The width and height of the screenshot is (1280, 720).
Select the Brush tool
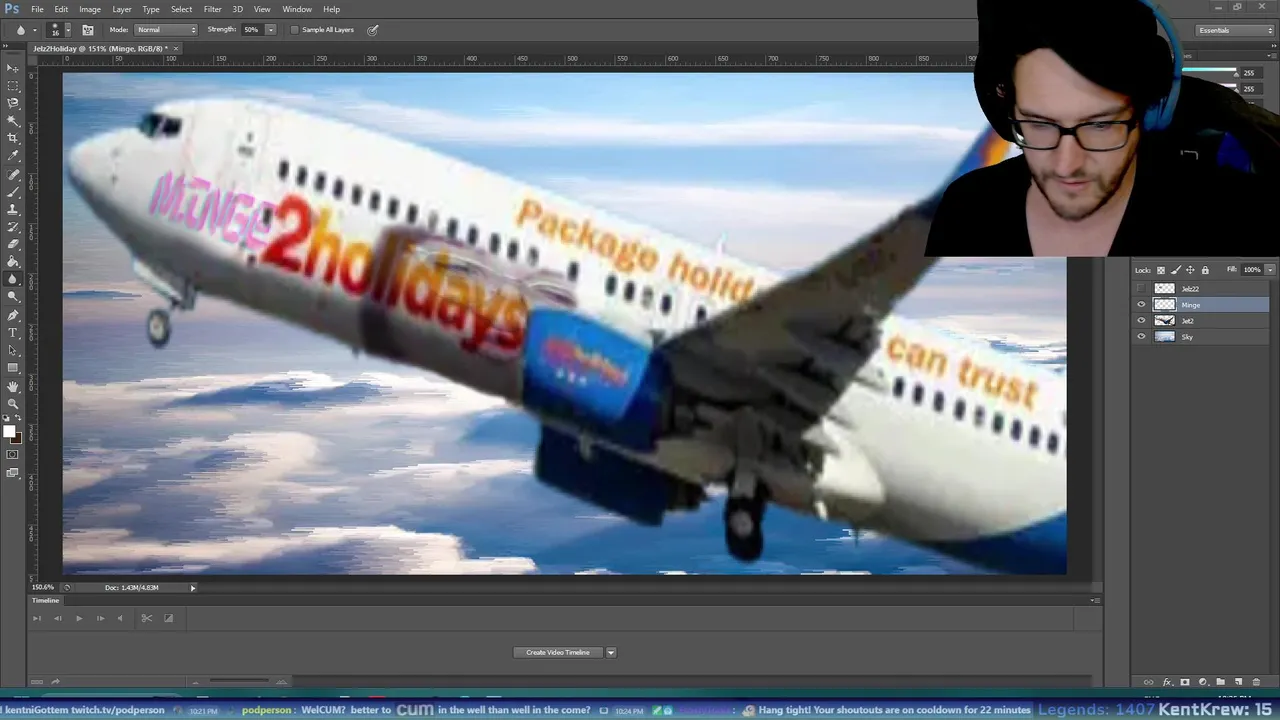pos(13,191)
